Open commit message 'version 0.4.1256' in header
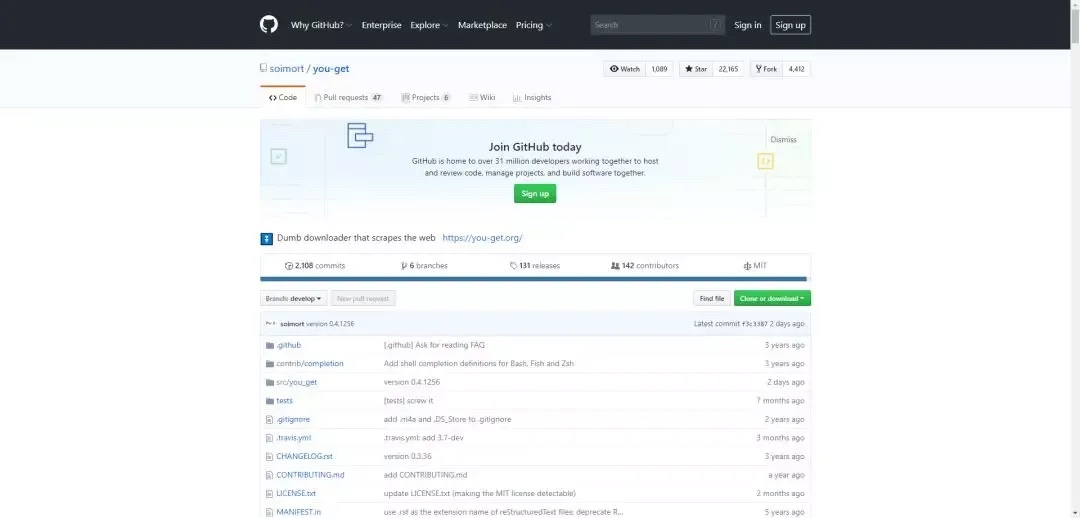 point(330,324)
